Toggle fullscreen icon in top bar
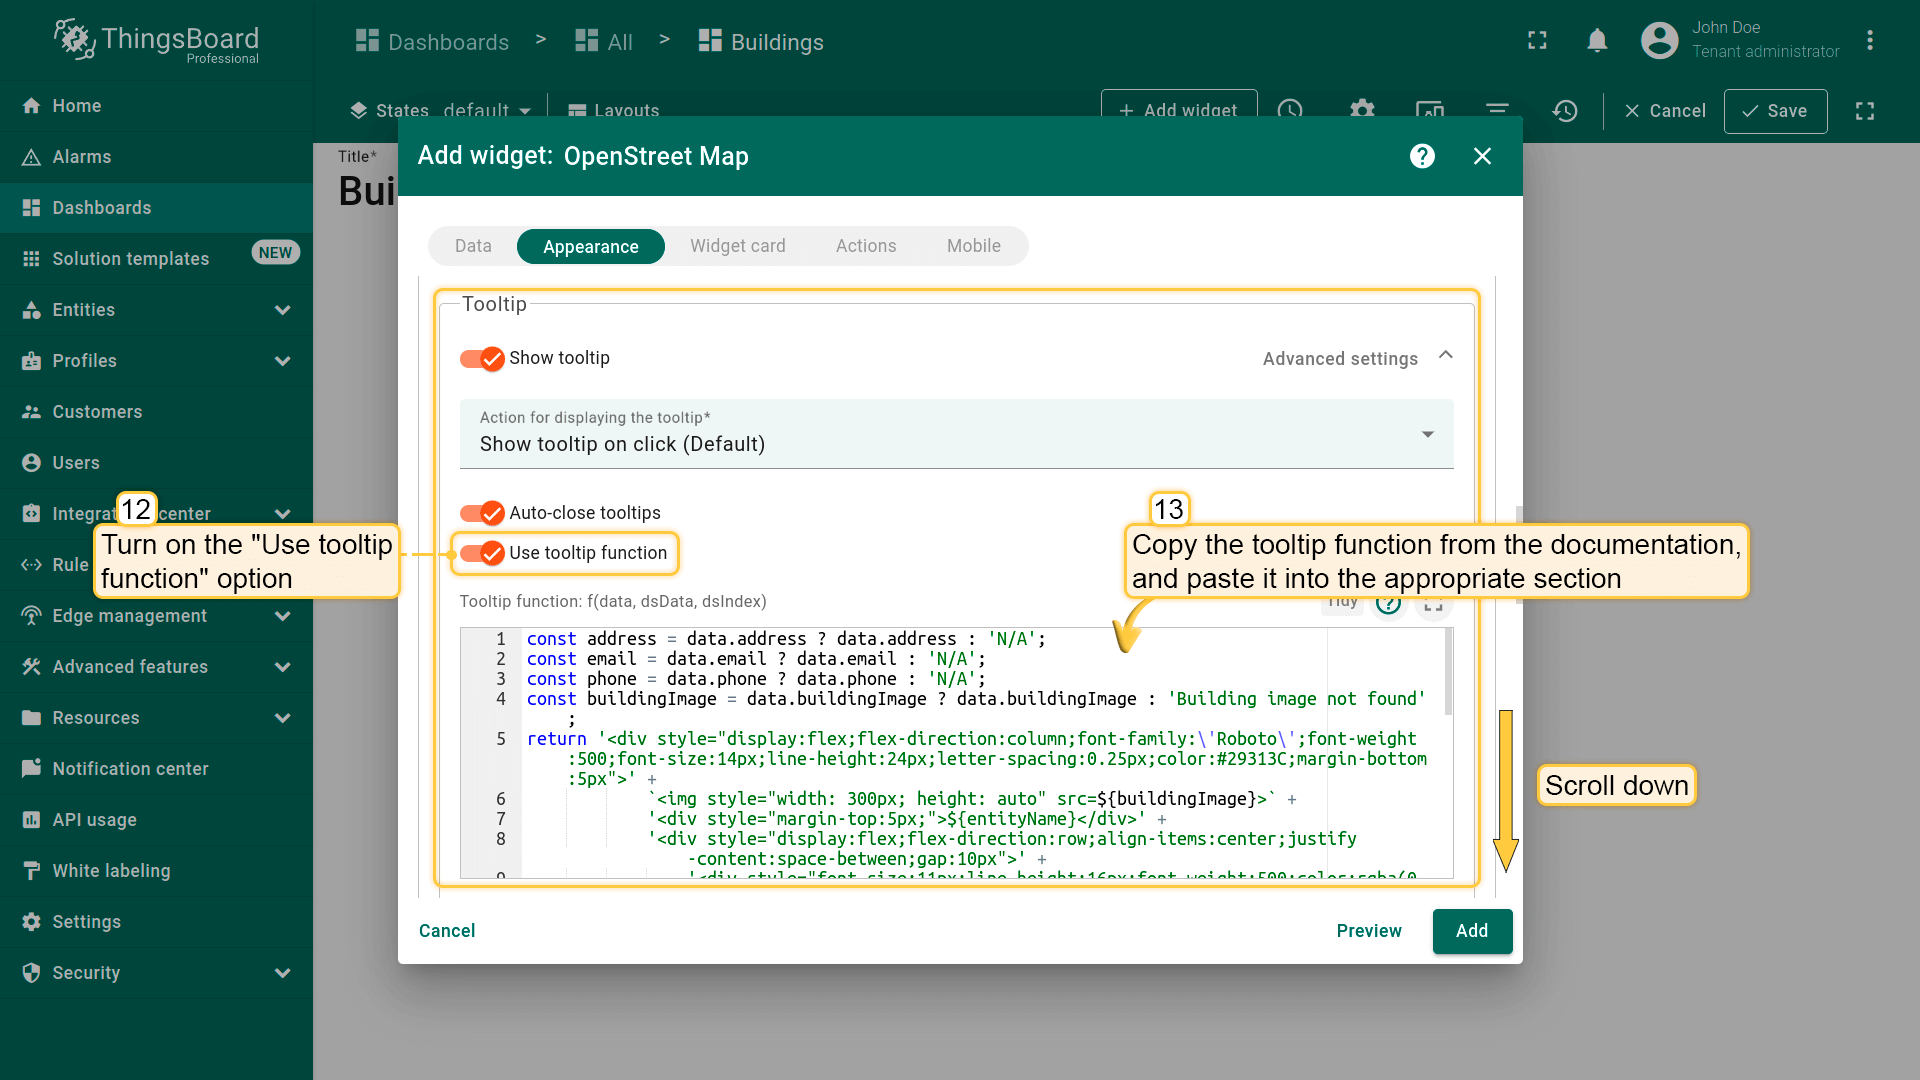Screen dimensions: 1920x1080 pyautogui.click(x=1537, y=41)
